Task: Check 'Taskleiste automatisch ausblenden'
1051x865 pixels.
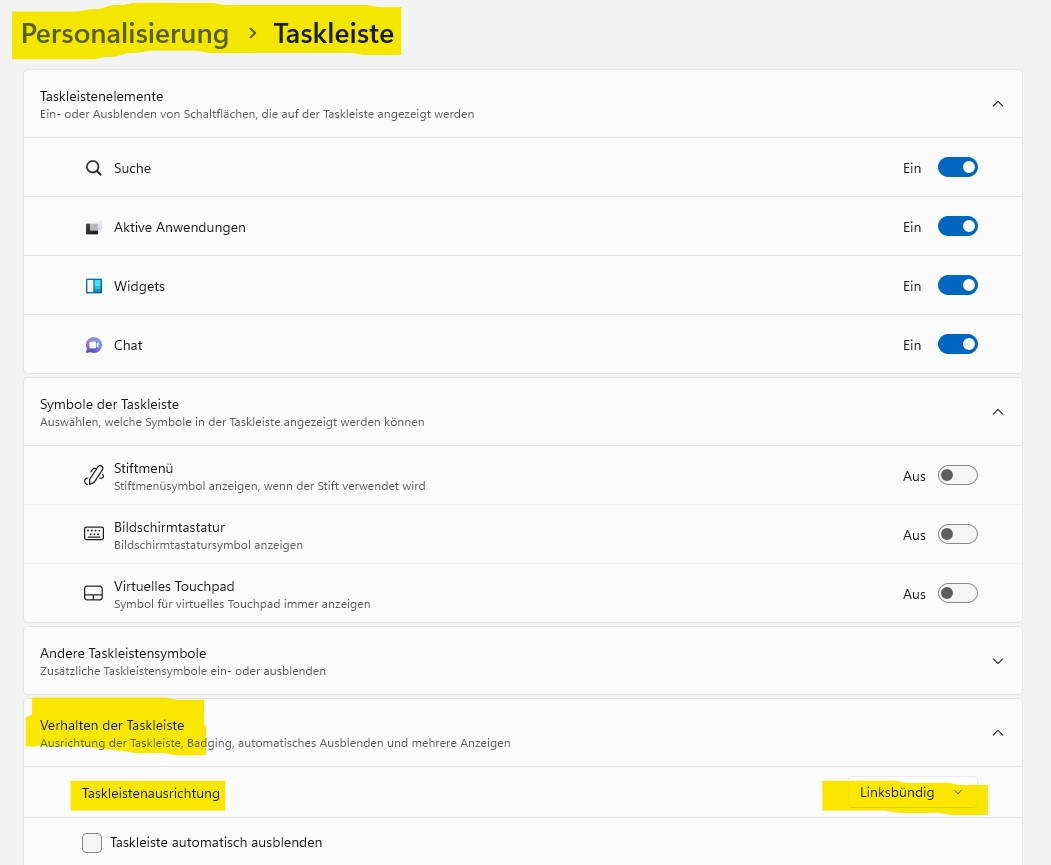Action: tap(92, 842)
